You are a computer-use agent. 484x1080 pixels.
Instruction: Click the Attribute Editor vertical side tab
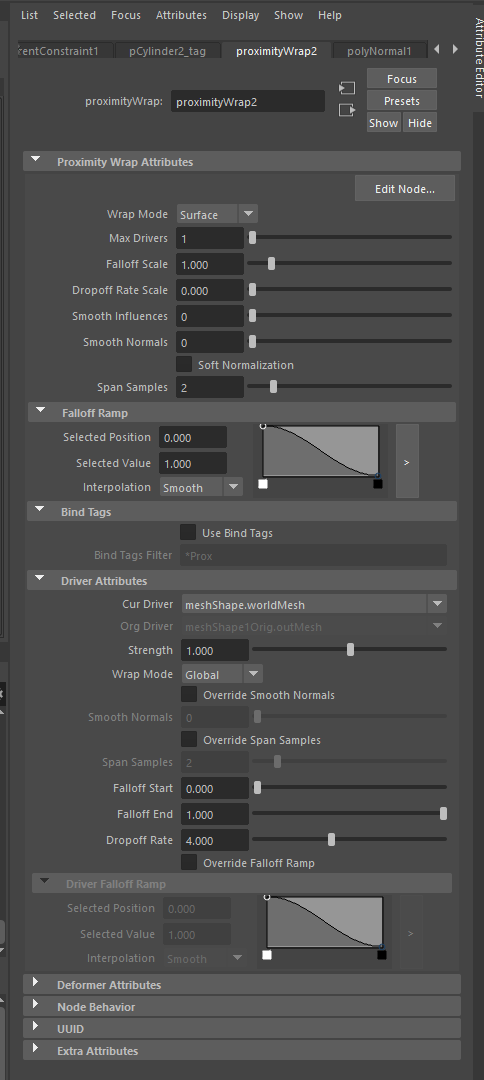pos(478,58)
